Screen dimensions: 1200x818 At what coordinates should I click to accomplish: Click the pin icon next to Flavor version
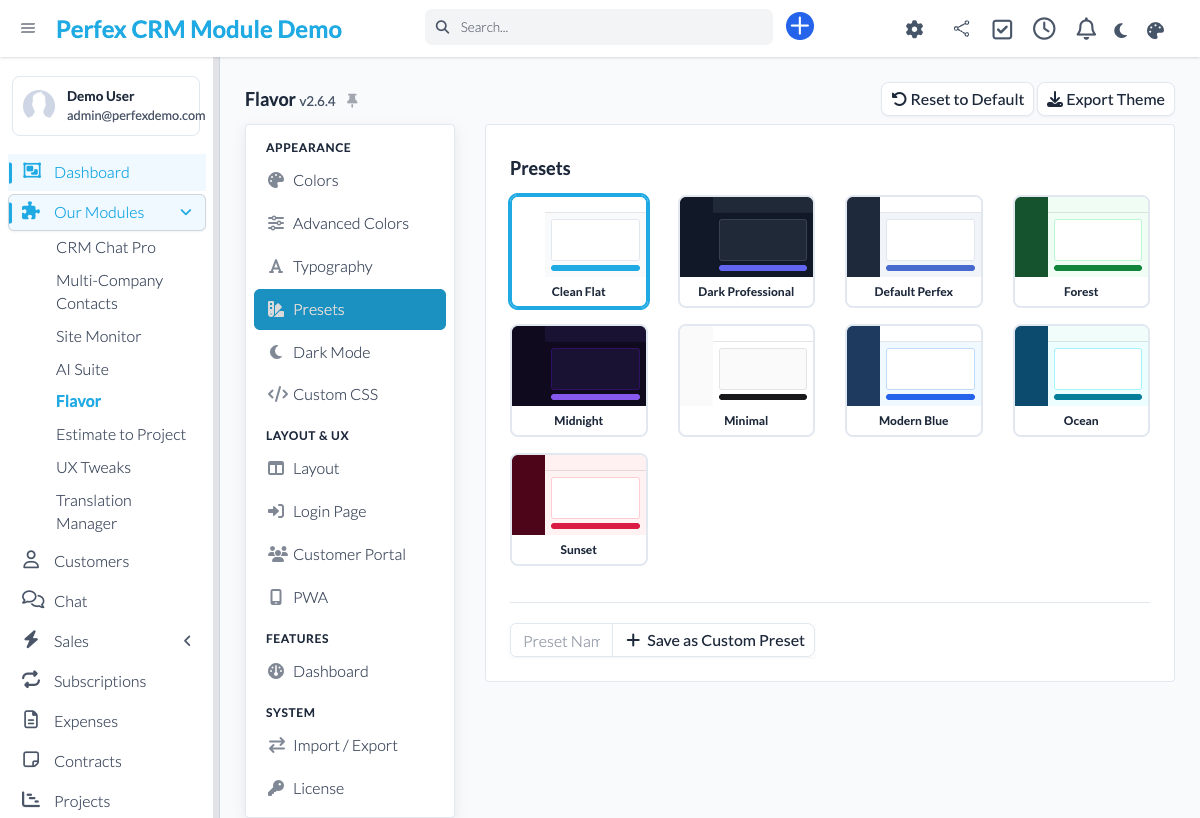coord(352,100)
